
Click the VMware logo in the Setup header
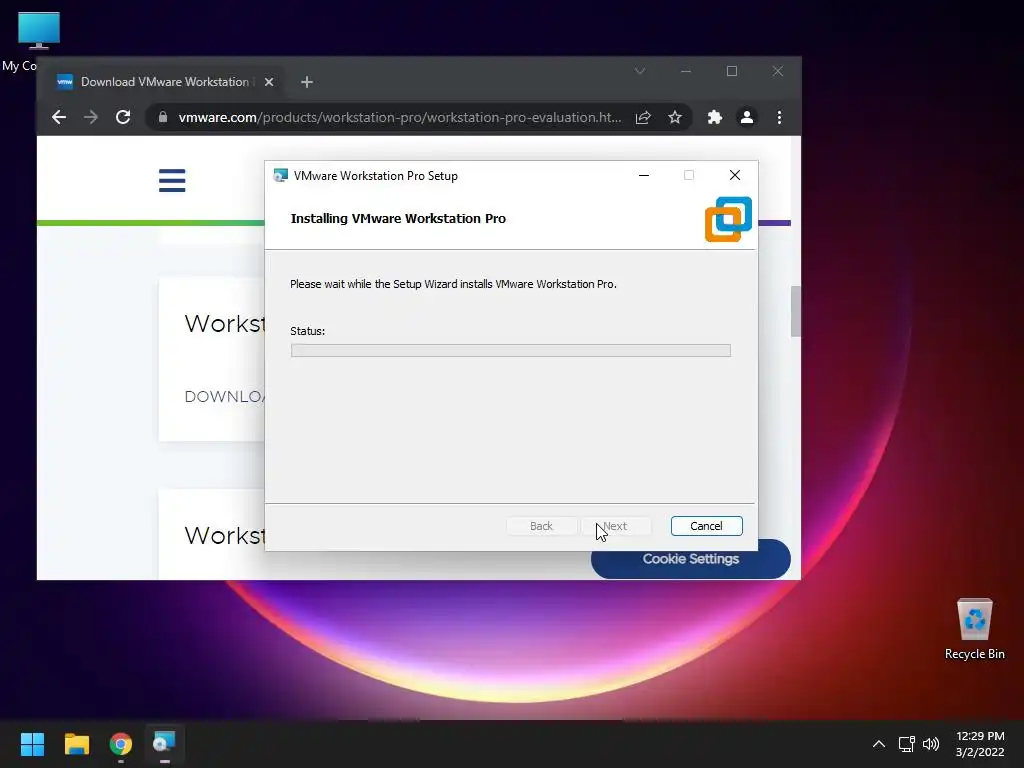click(x=728, y=219)
